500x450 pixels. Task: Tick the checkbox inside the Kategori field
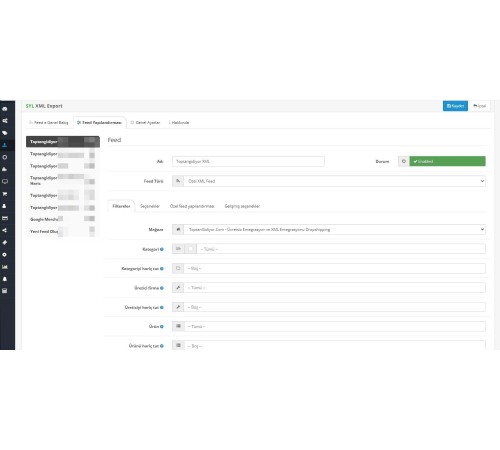(190, 249)
